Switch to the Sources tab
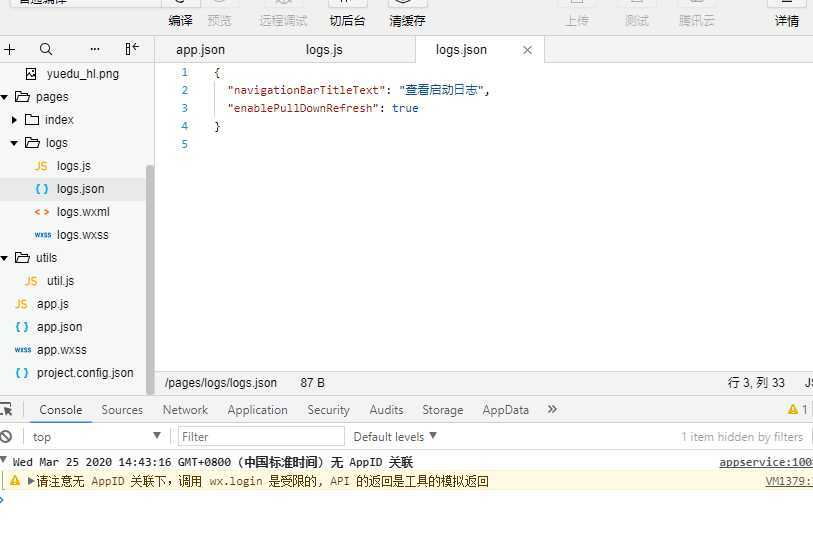Viewport: 813px width, 539px height. (x=122, y=410)
